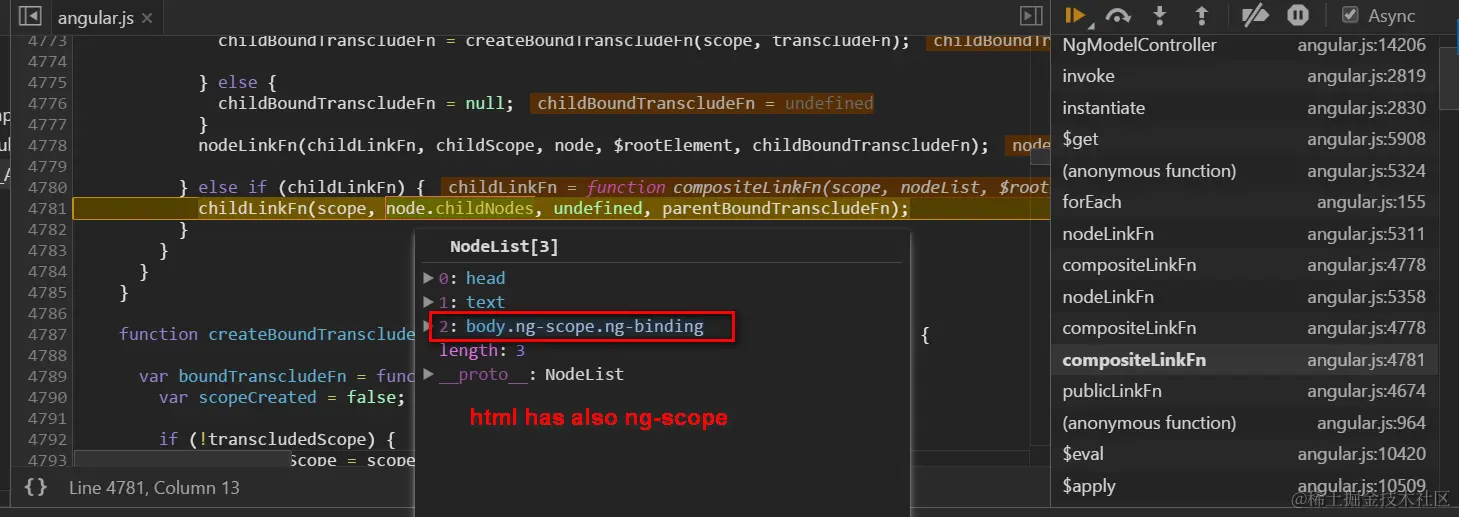Viewport: 1459px width, 517px height.
Task: Select compositeLinkFn frame at angular.js:4781
Action: click(x=1244, y=360)
